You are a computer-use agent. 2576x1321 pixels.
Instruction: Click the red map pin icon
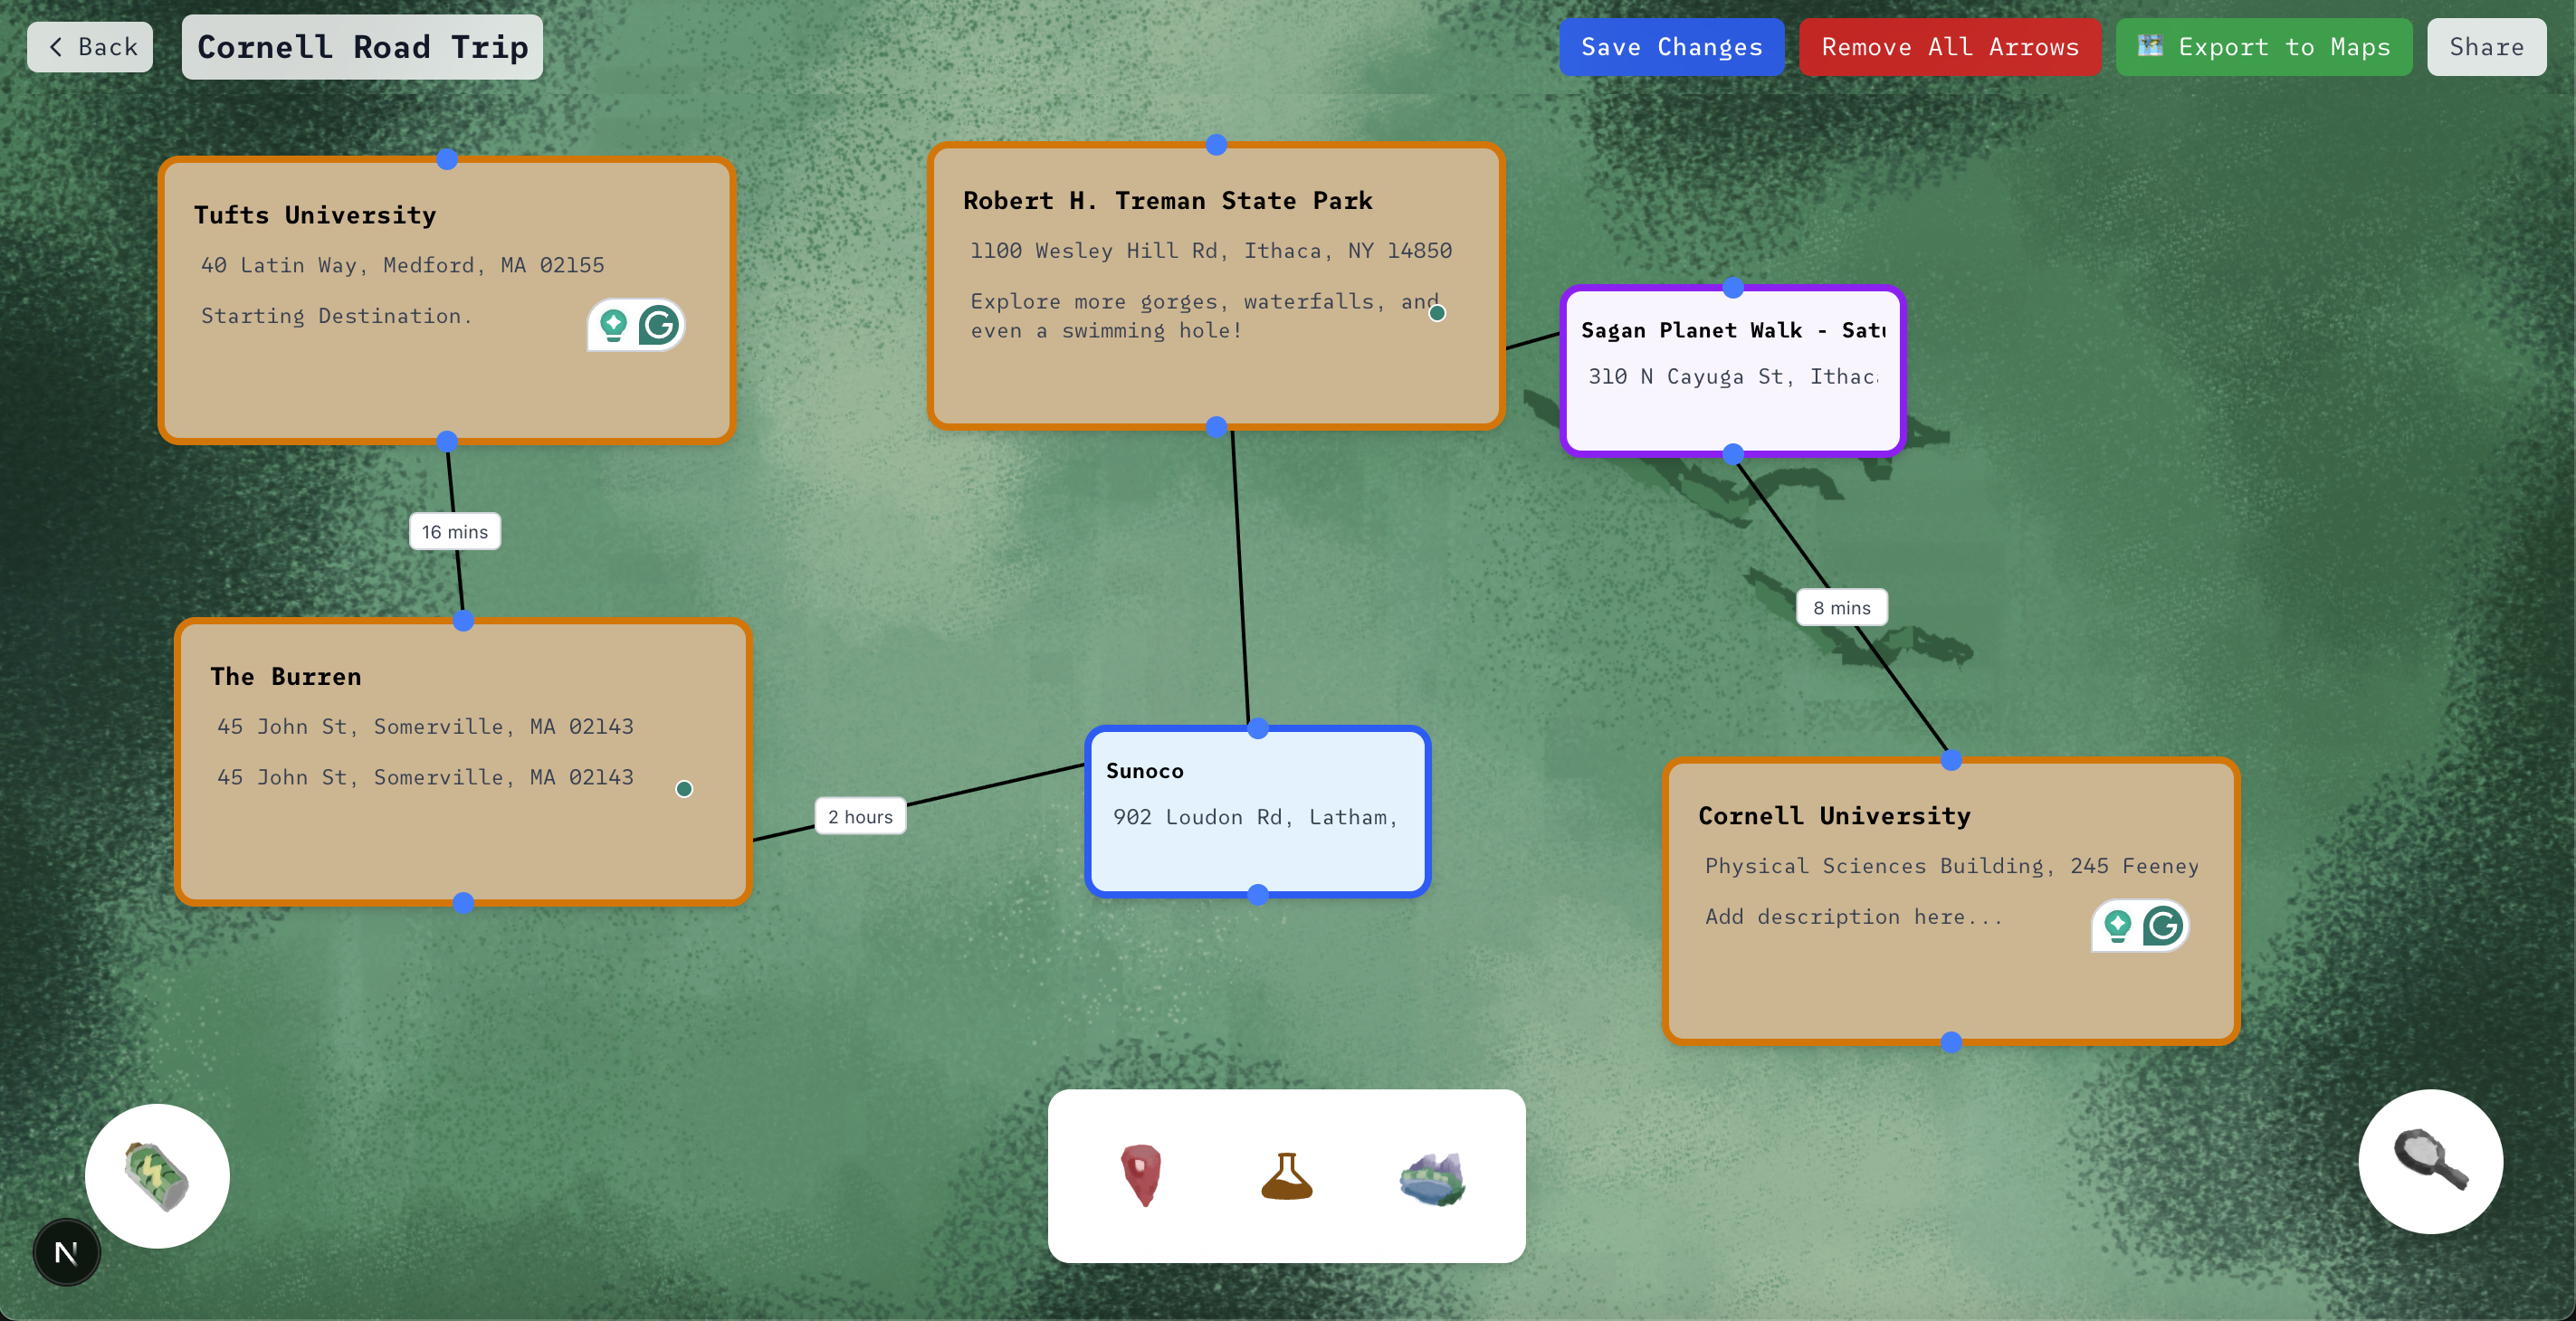point(1141,1175)
